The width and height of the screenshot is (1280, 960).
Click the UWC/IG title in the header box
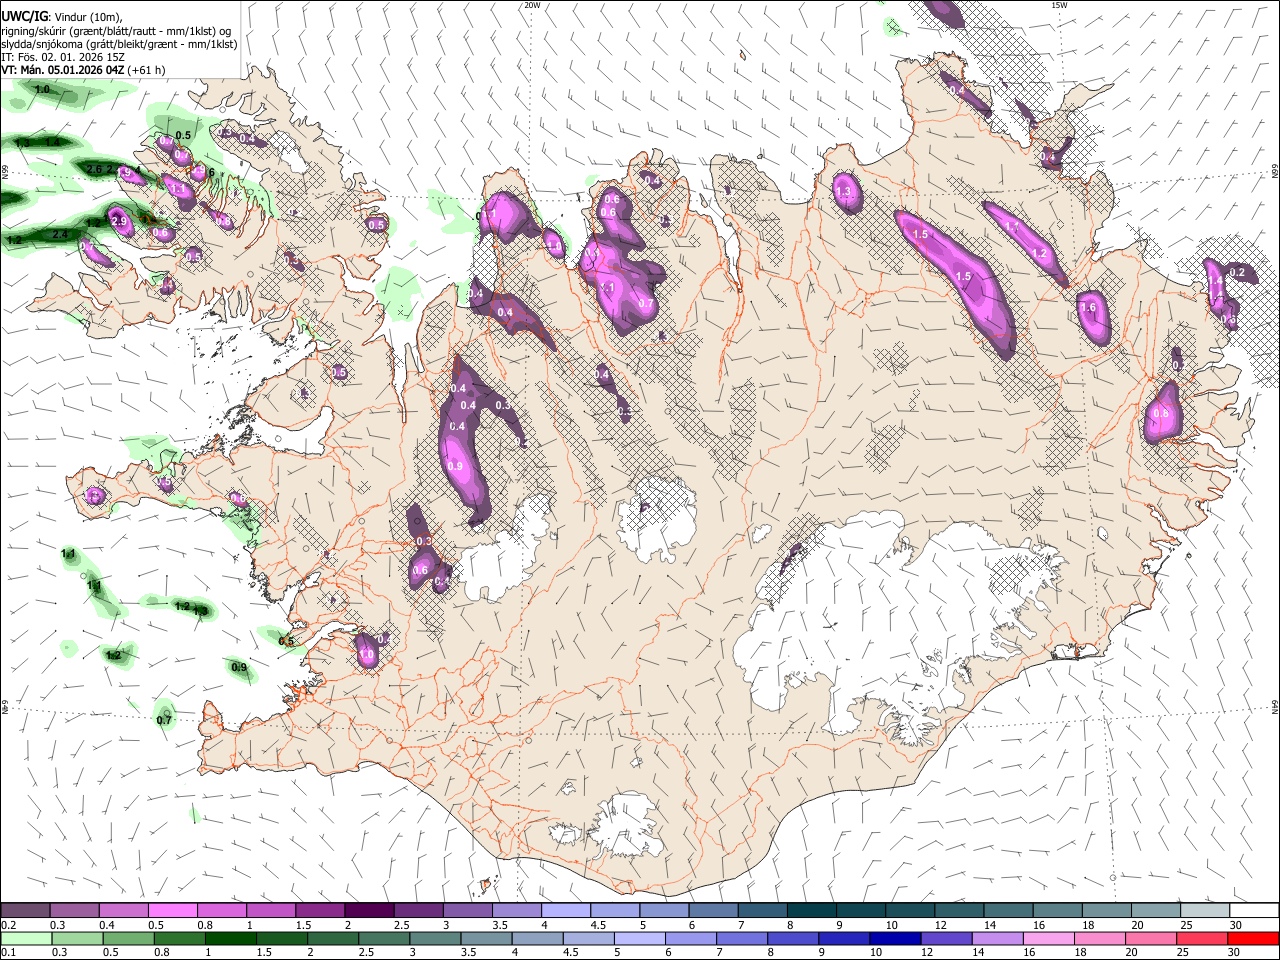(25, 15)
